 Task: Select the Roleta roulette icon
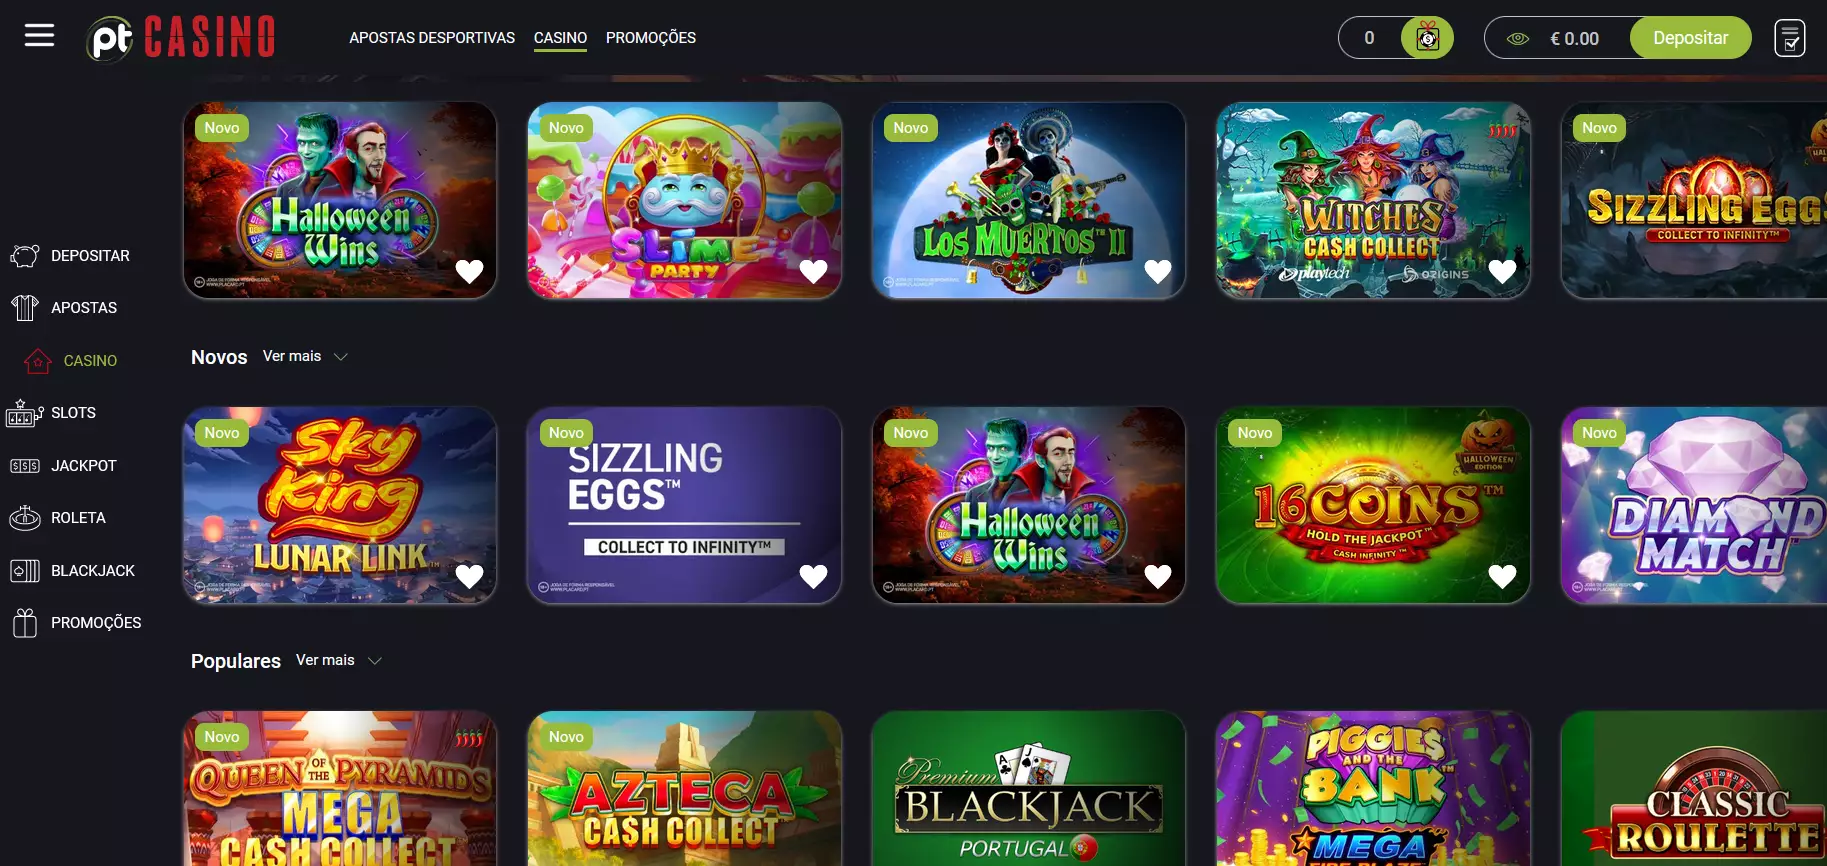pos(25,518)
